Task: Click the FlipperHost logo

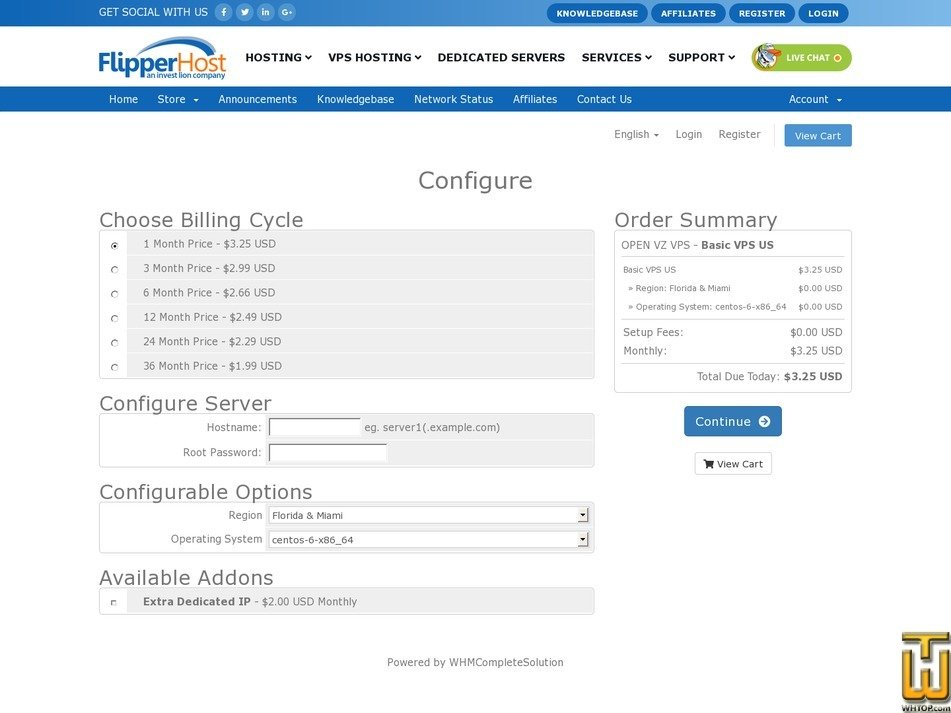Action: 161,57
